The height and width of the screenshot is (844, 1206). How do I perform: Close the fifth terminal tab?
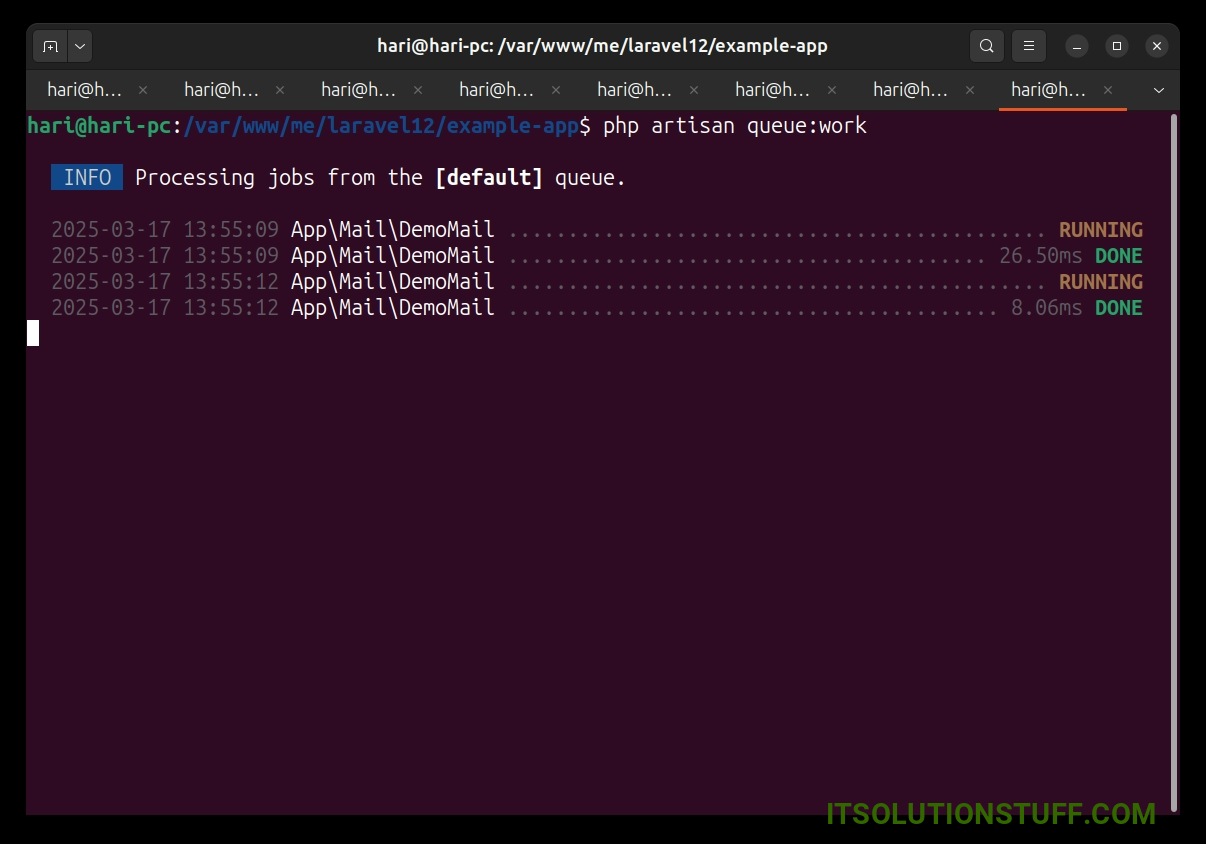click(694, 90)
